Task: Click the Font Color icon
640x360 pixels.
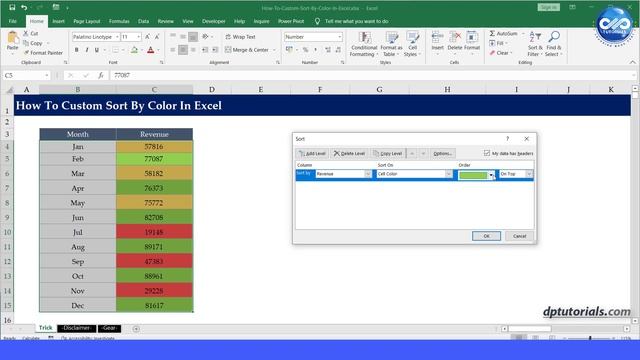Action: coord(151,50)
